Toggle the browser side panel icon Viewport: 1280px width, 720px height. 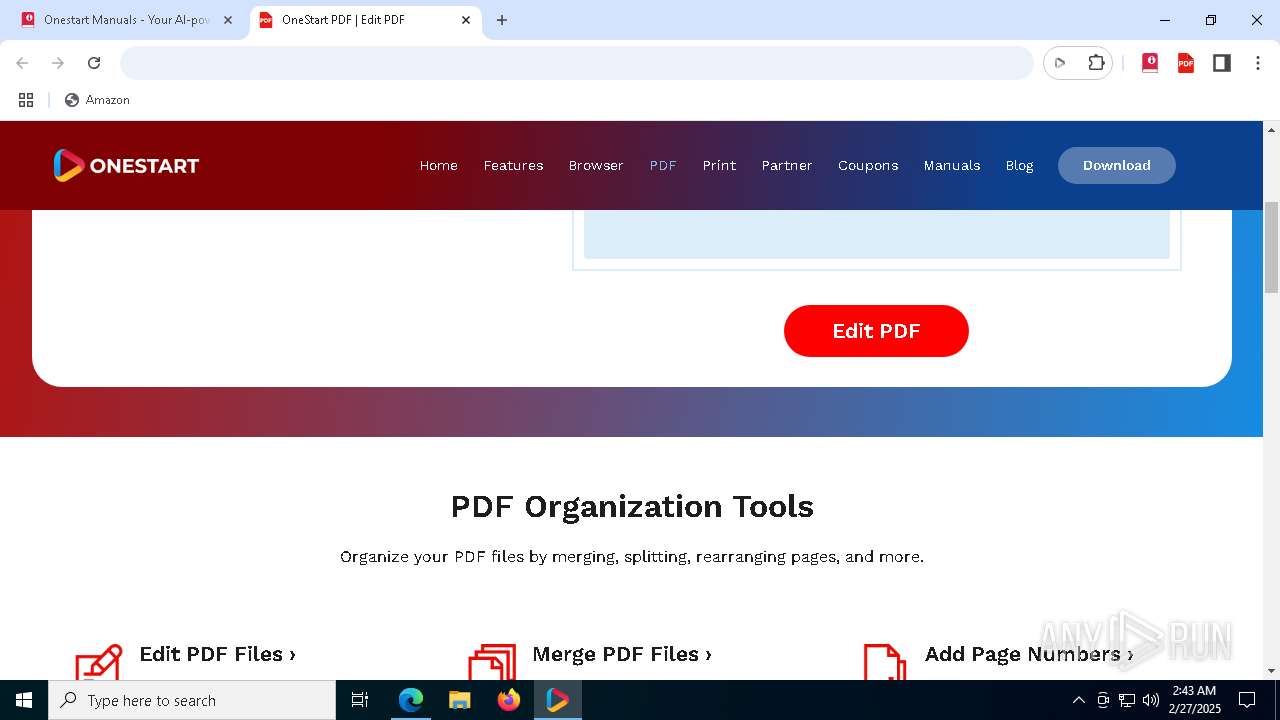pos(1222,63)
